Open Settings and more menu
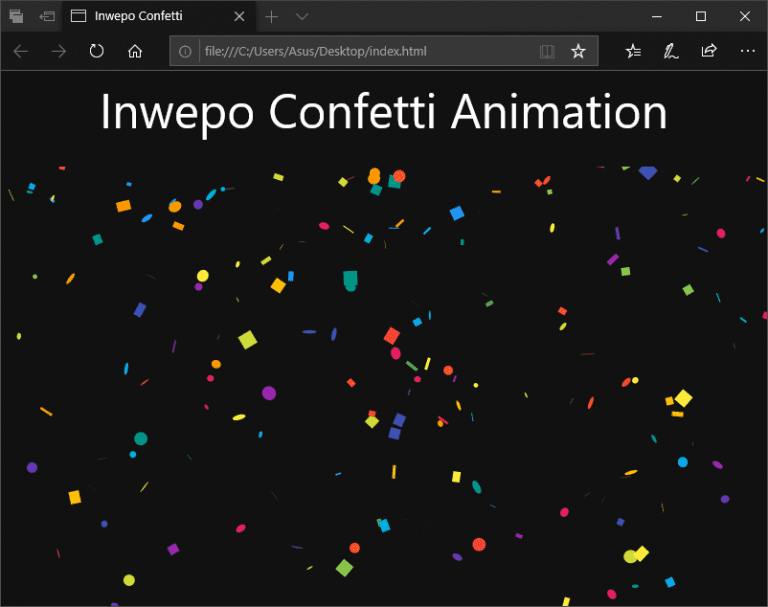This screenshot has width=768, height=607. [747, 51]
